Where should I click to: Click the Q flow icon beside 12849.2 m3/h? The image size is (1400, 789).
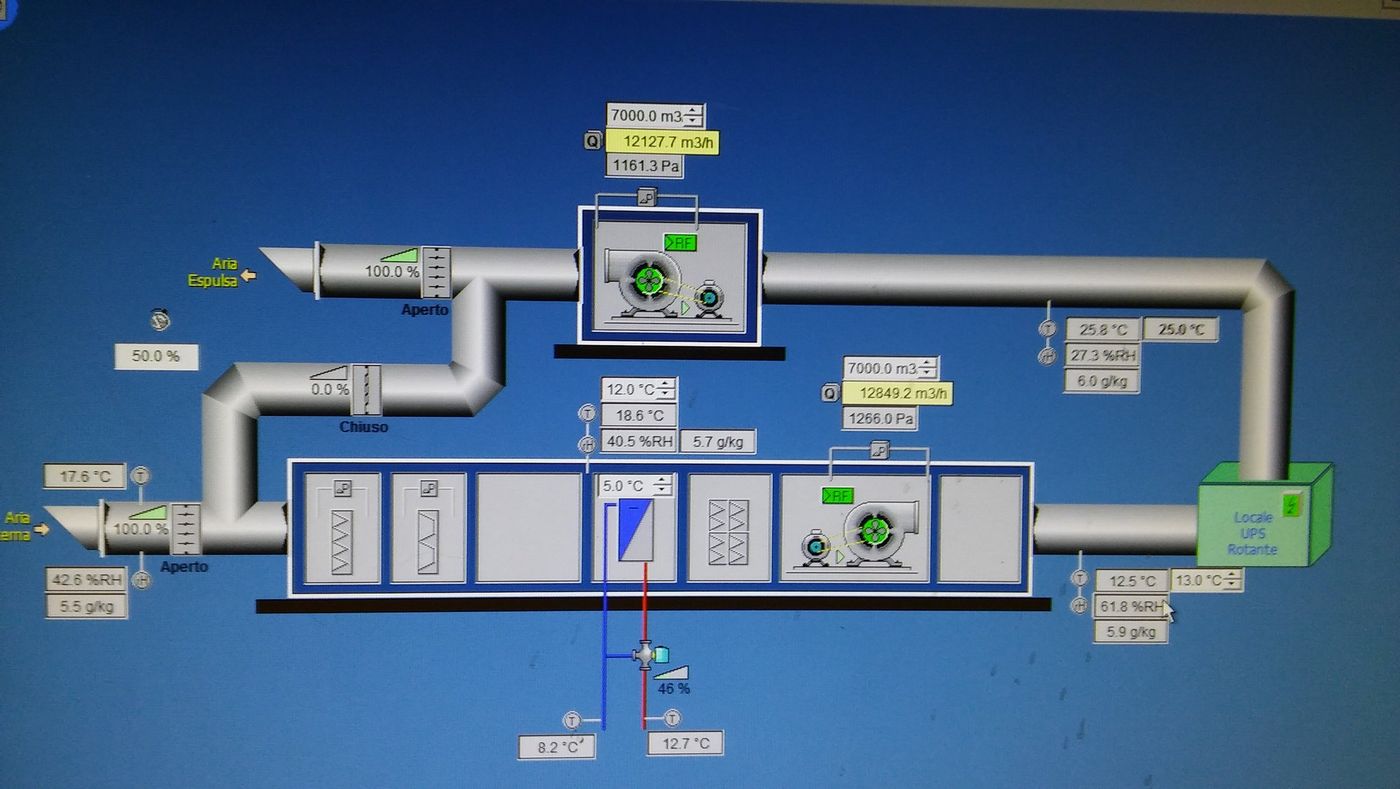(x=830, y=394)
